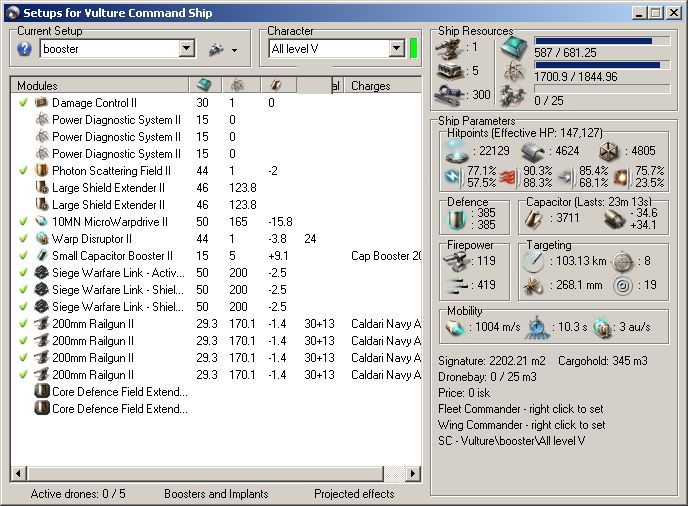Toggle the Photon Scattering Field II checkmark

pyautogui.click(x=23, y=170)
